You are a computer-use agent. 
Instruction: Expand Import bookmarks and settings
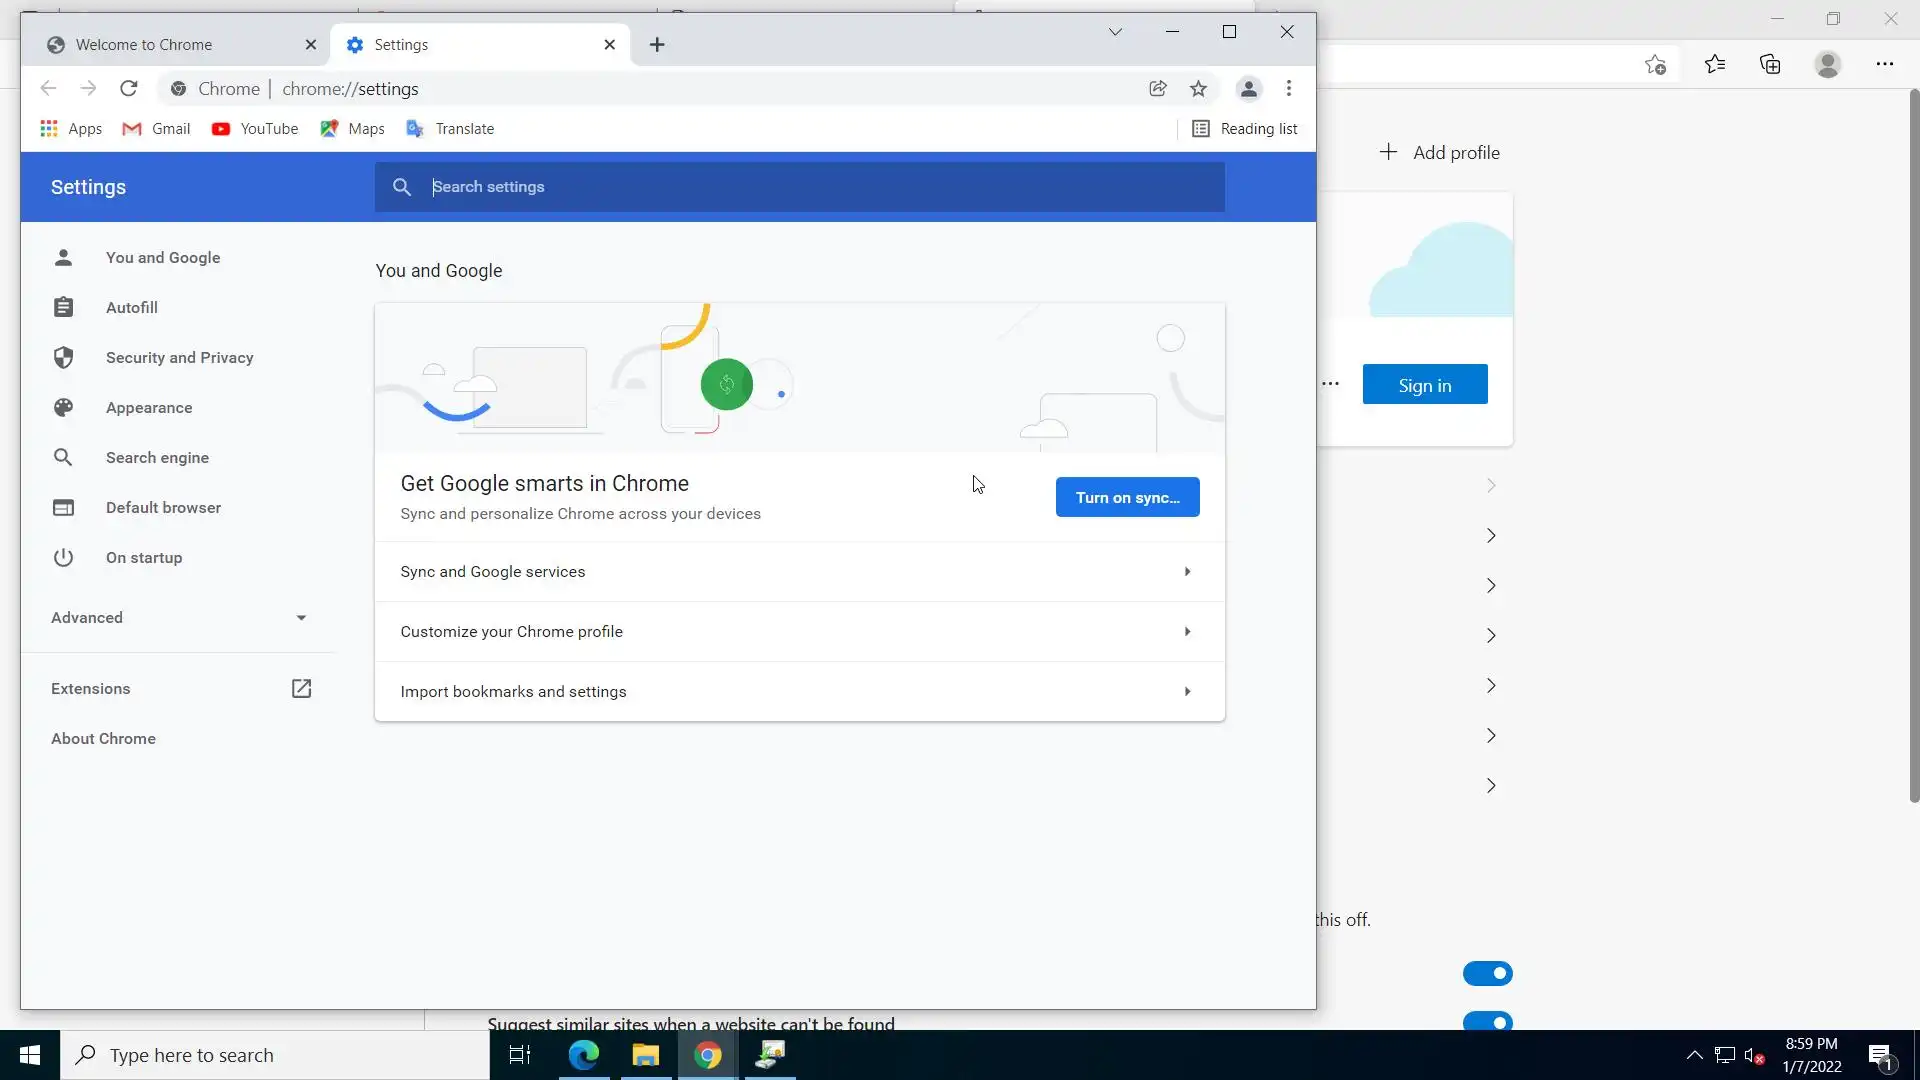pos(799,692)
